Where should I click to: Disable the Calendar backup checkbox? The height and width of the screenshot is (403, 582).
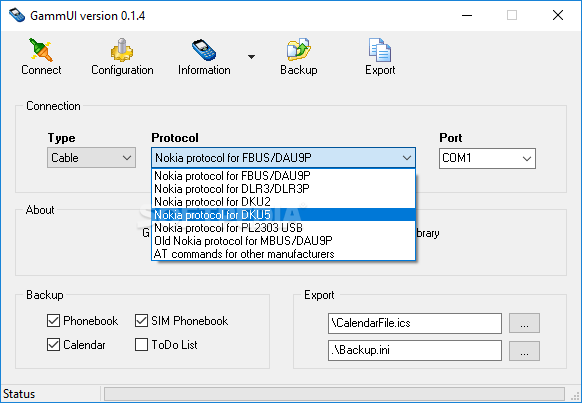tap(53, 345)
